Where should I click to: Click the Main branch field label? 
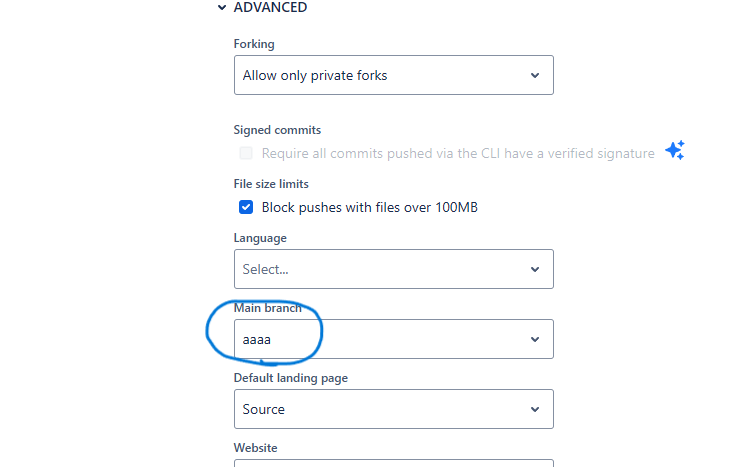point(267,308)
